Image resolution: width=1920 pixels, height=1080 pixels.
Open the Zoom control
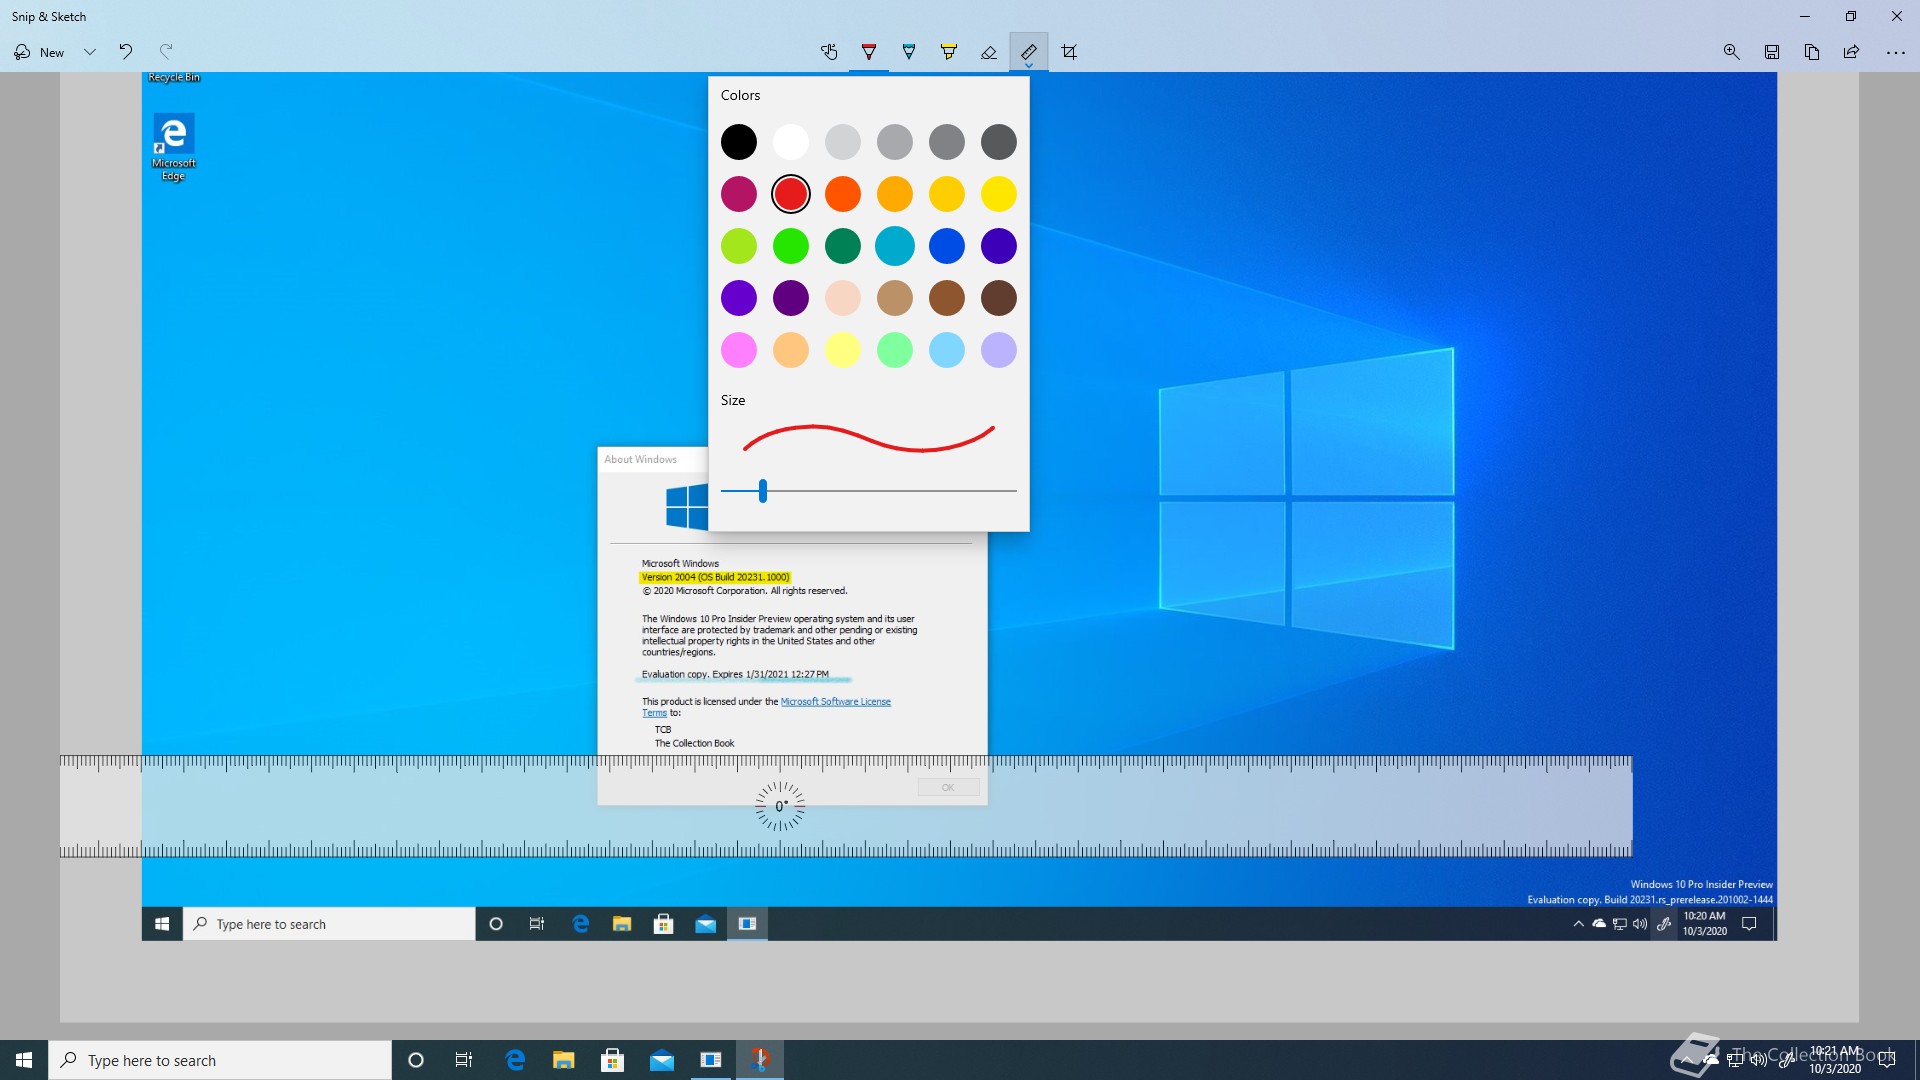(x=1732, y=52)
